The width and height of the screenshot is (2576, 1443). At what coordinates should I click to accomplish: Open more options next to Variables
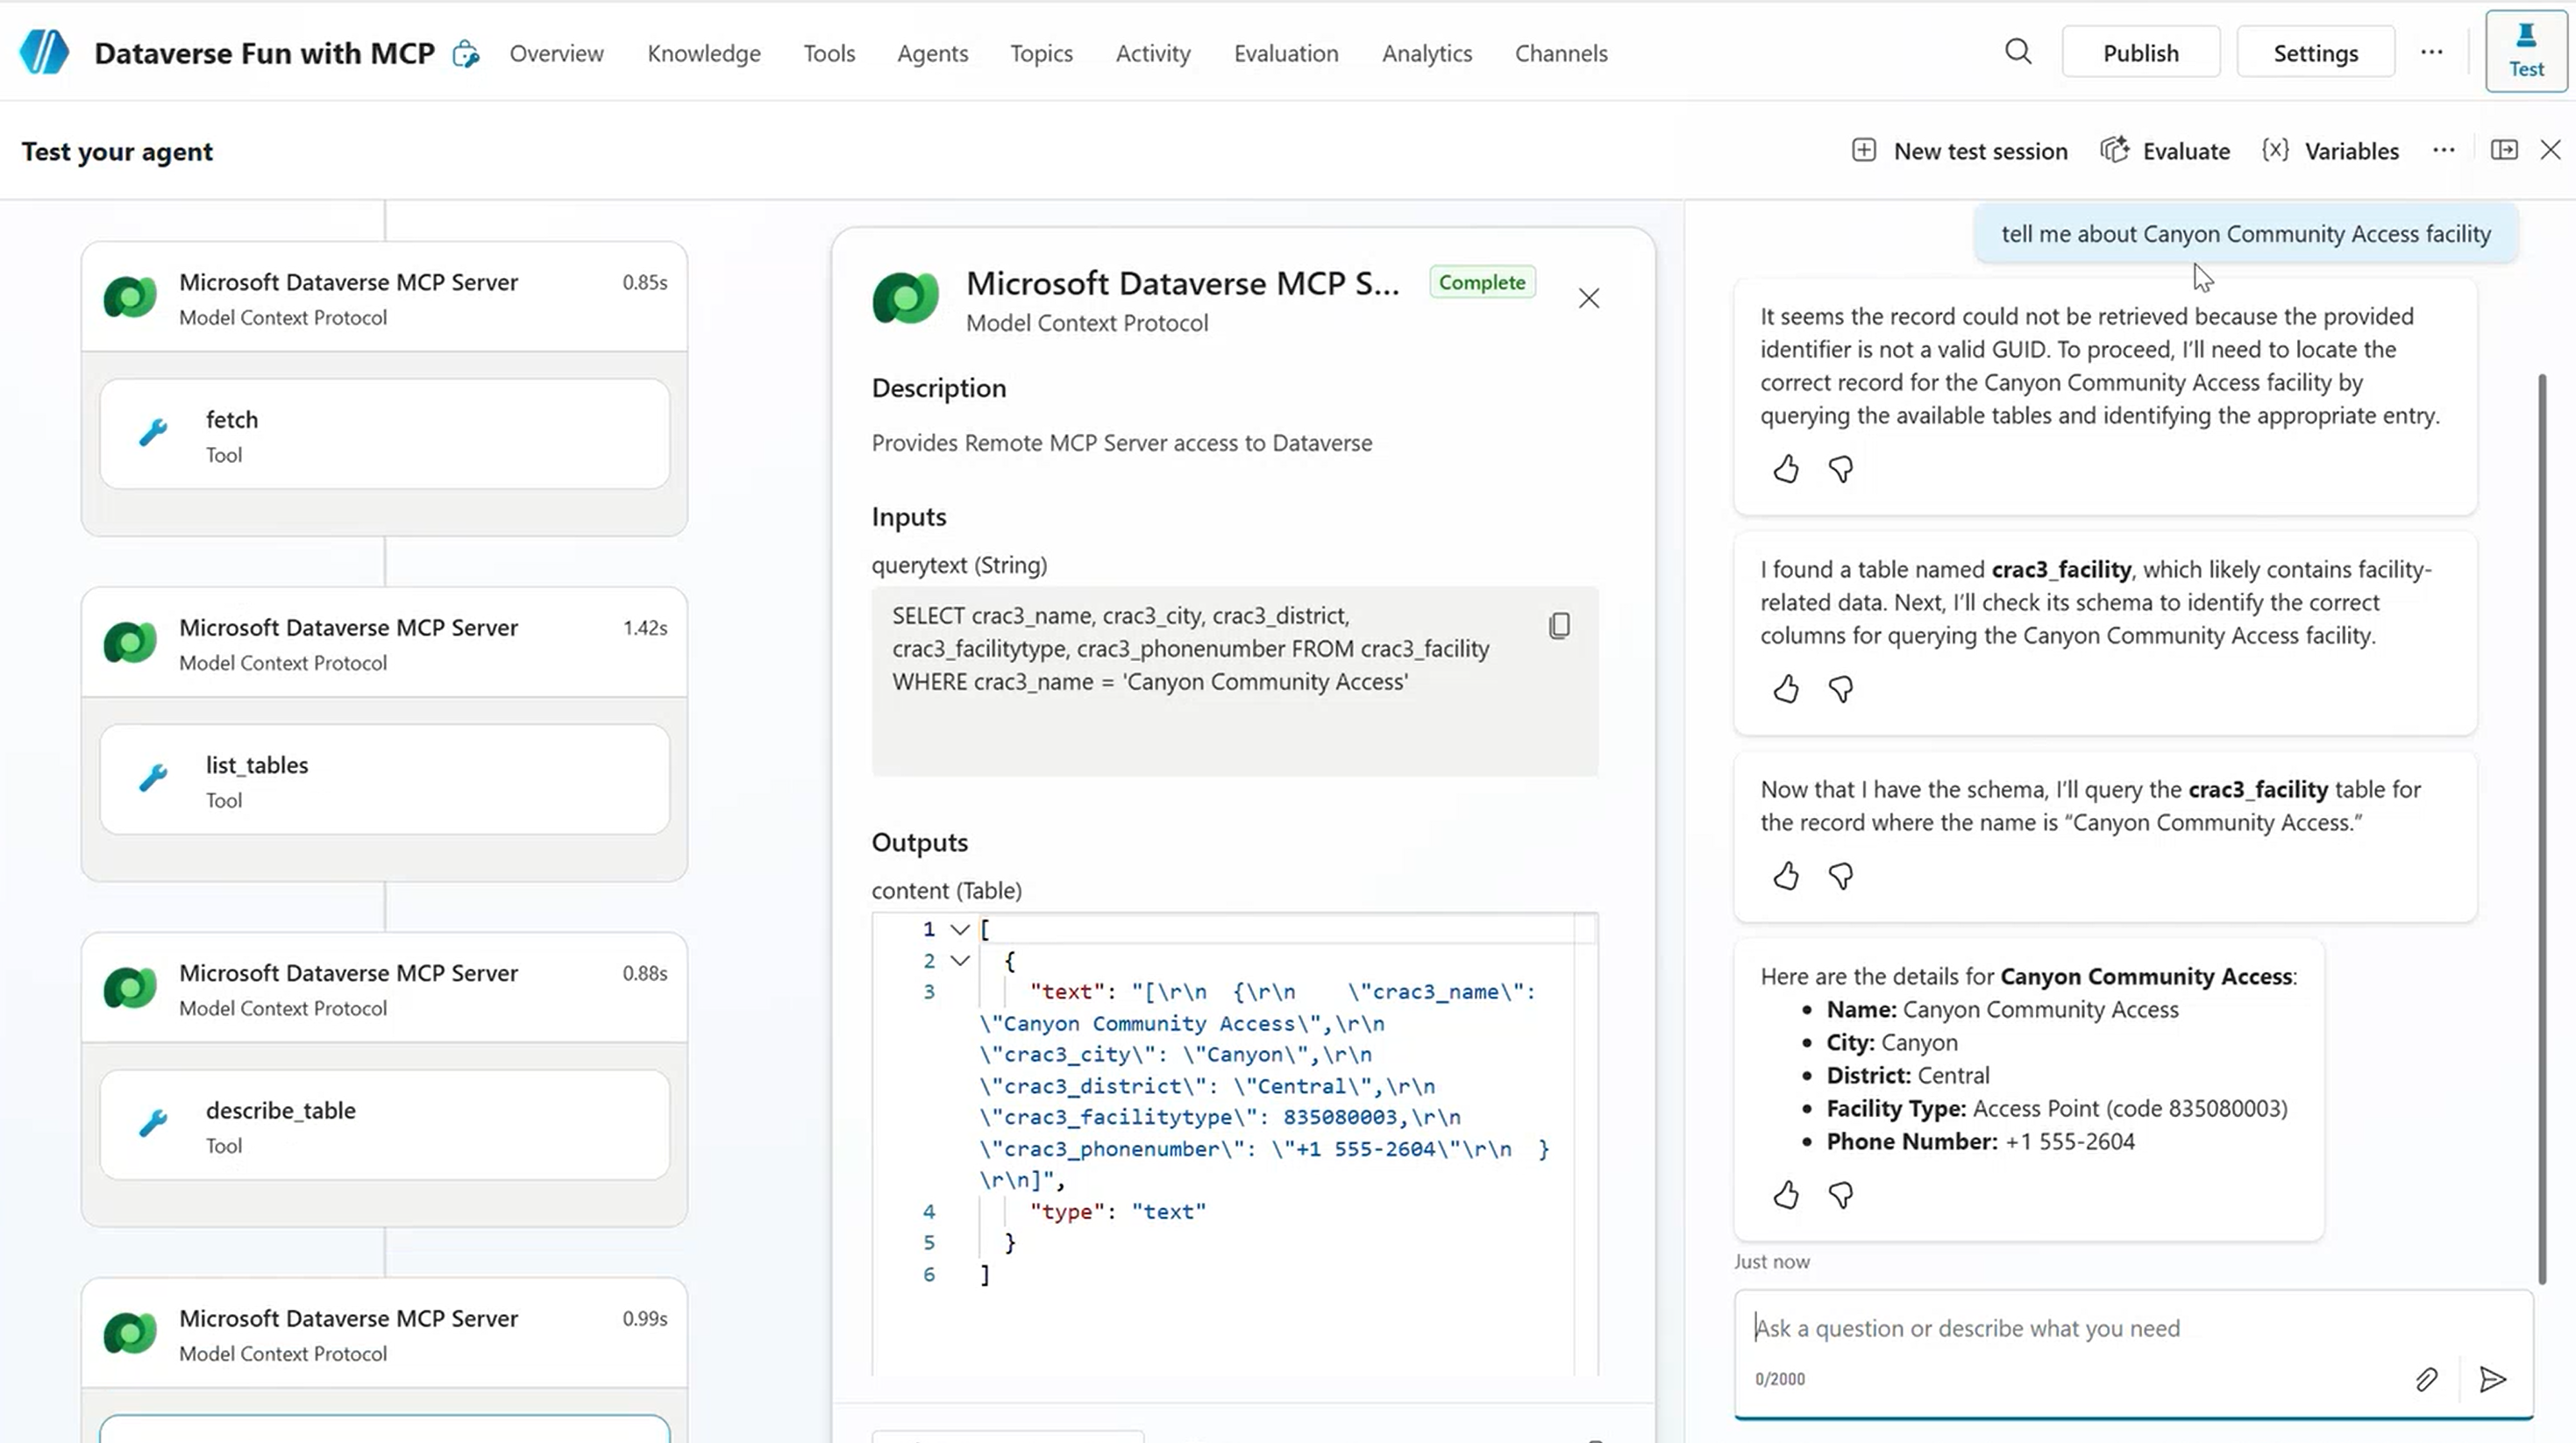[2443, 150]
